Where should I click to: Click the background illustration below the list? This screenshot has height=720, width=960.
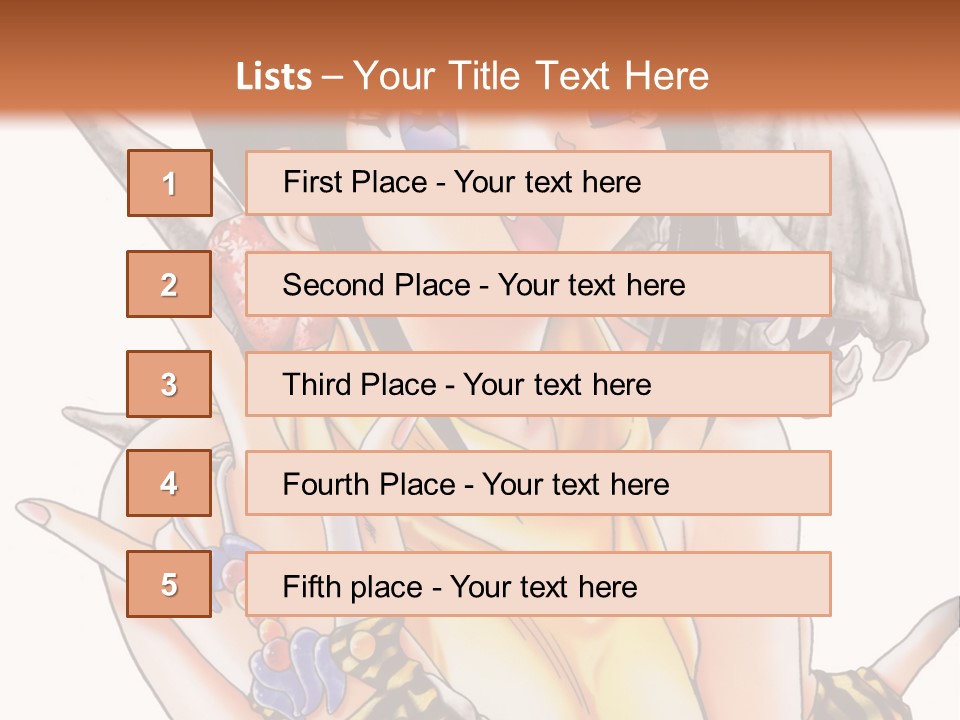pos(560,670)
